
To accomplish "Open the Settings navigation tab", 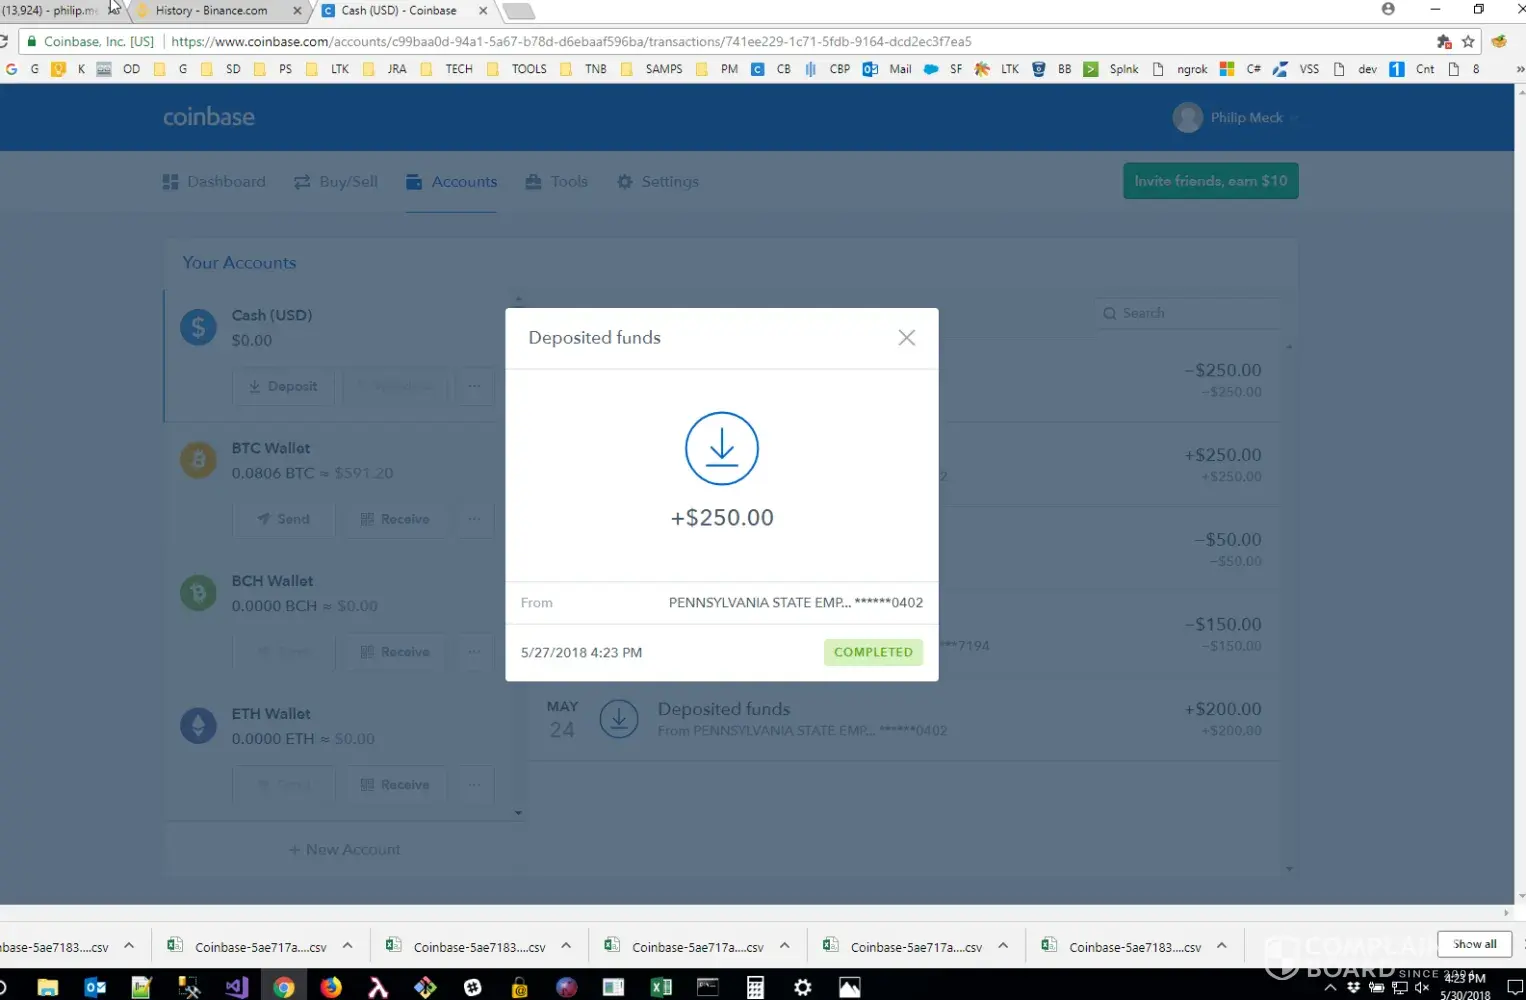I will pos(658,182).
